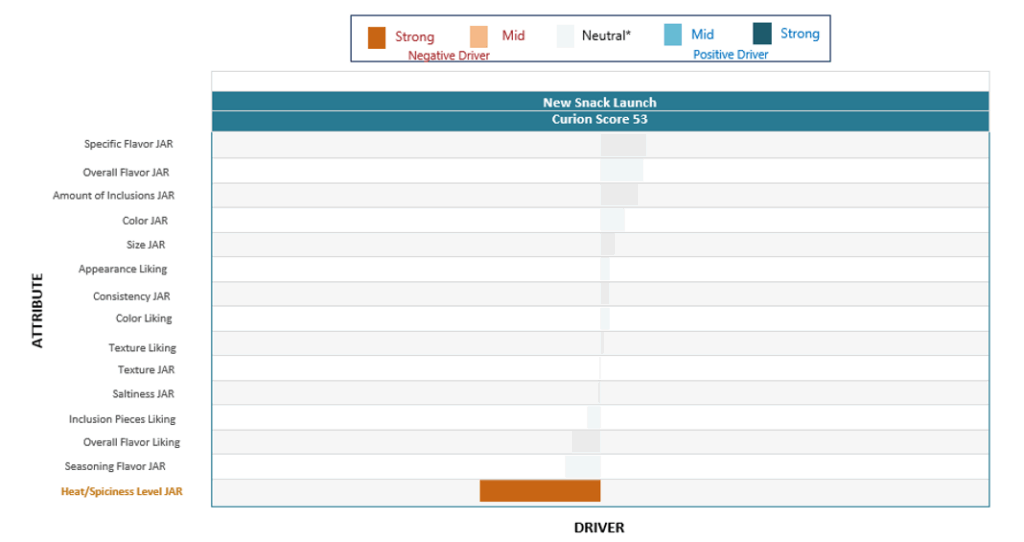Image resolution: width=1024 pixels, height=542 pixels.
Task: Click the blue 'Strong' legend text
Action: [800, 33]
